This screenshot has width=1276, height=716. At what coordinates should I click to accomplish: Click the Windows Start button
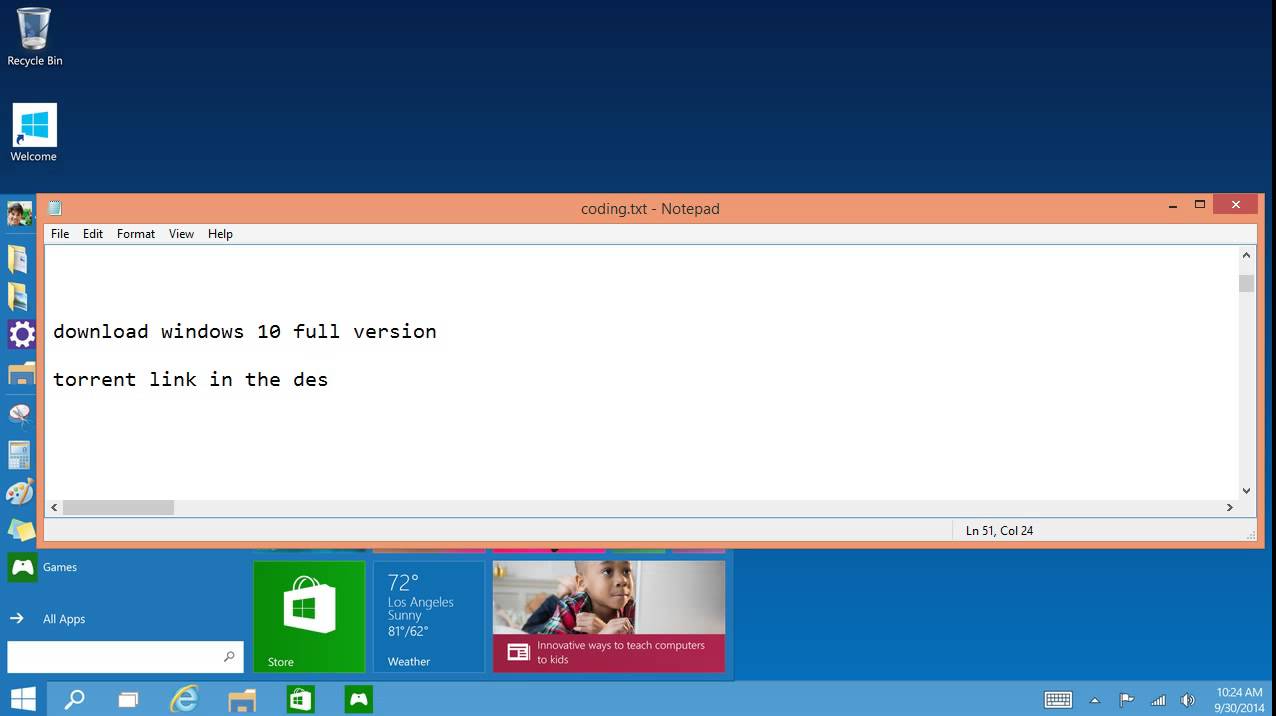pyautogui.click(x=22, y=698)
